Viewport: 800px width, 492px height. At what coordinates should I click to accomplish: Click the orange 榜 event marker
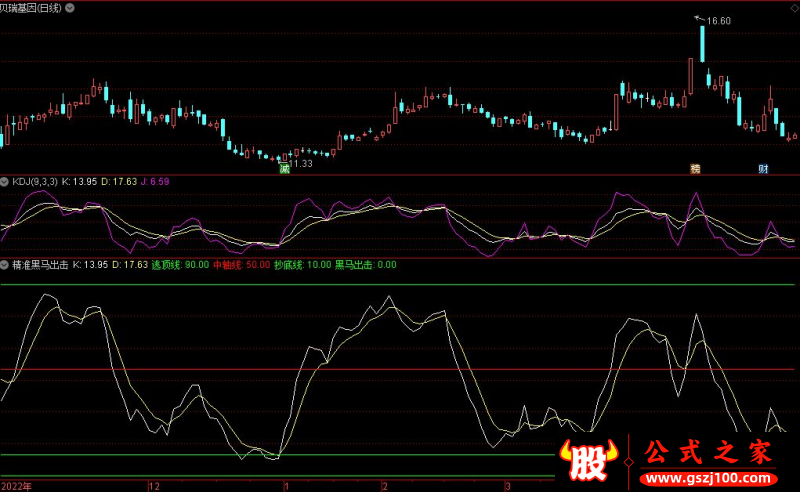point(695,169)
